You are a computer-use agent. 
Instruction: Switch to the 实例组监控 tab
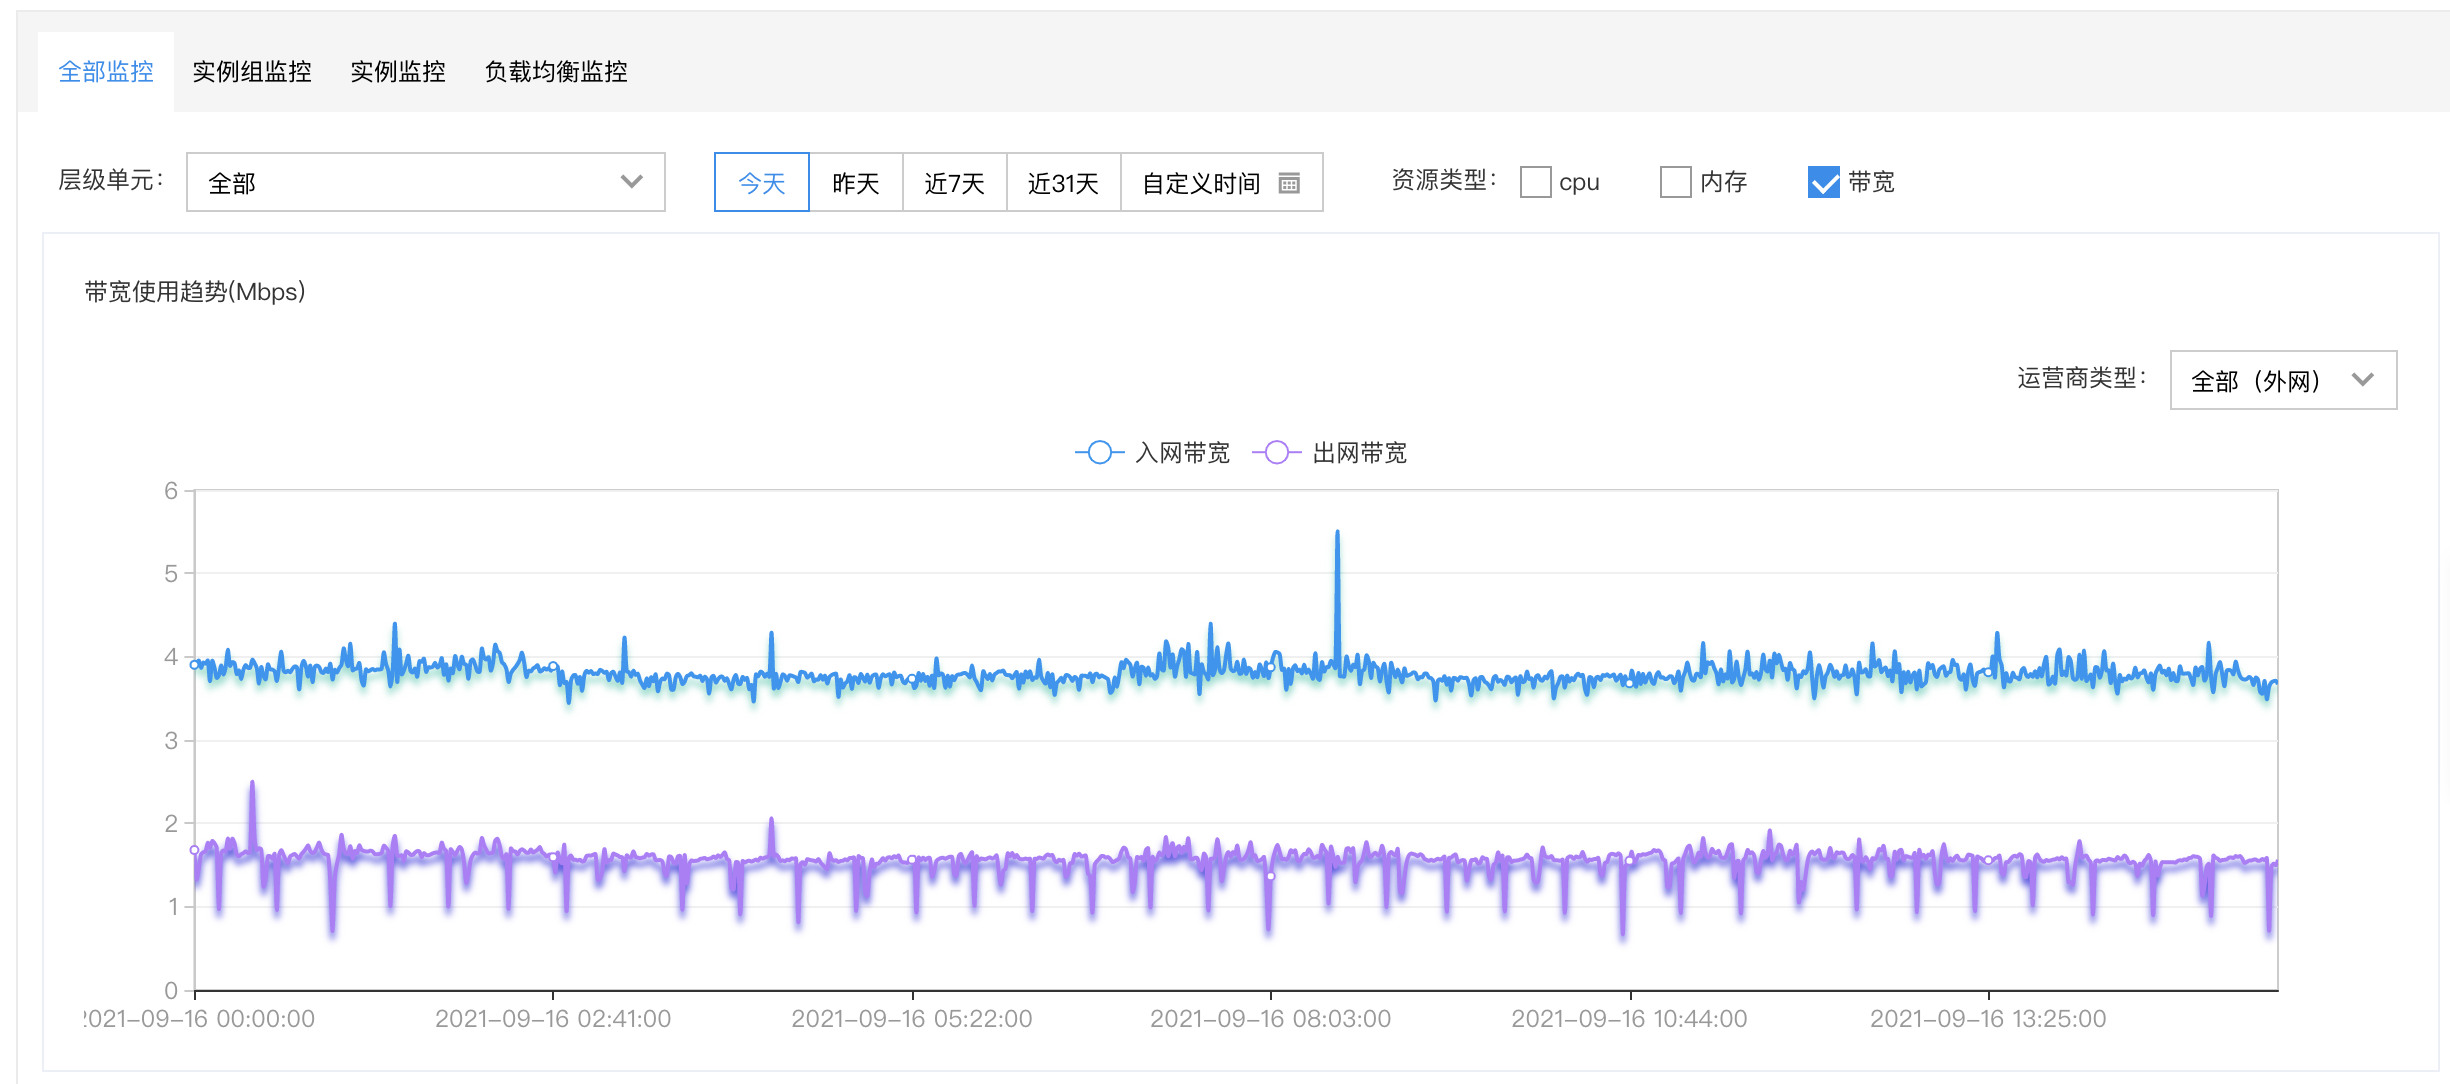252,72
